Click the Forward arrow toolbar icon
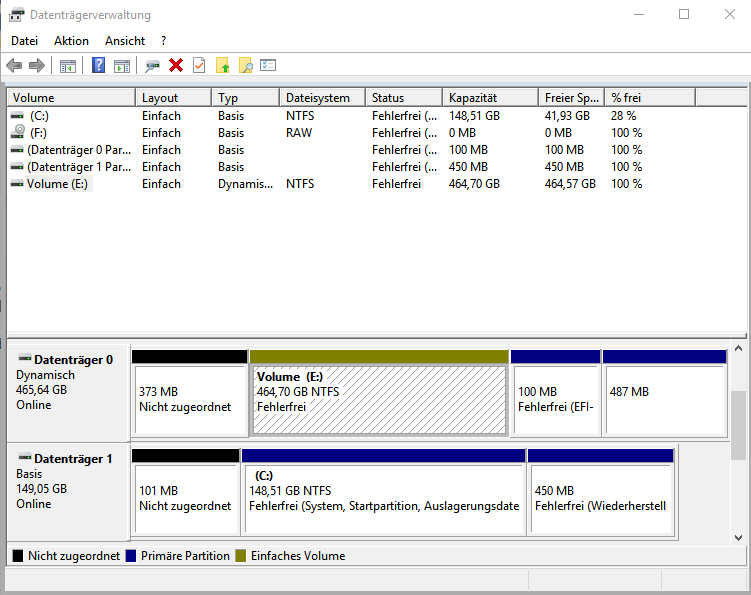Screen dimensions: 751x595 click(37, 65)
